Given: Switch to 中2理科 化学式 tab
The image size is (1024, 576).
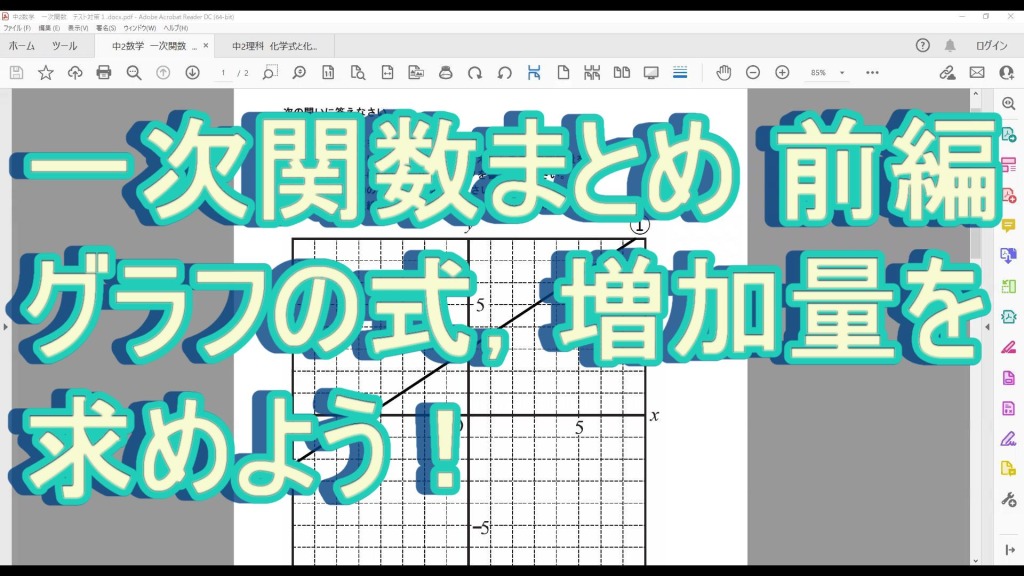Looking at the screenshot, I should click(x=273, y=46).
